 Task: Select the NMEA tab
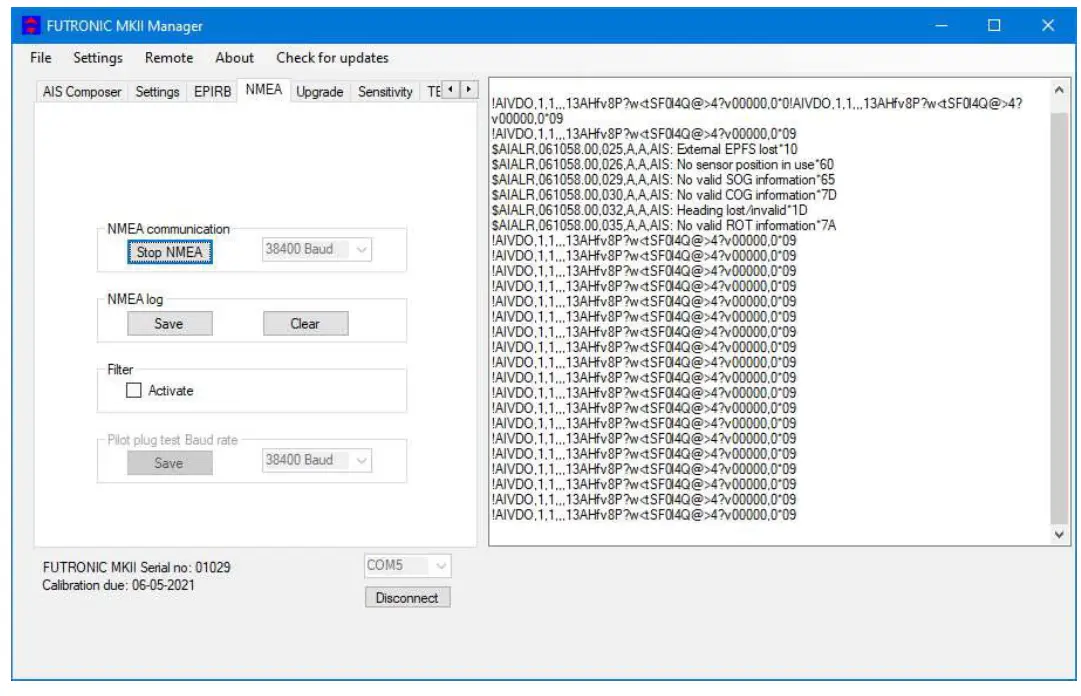[x=263, y=90]
